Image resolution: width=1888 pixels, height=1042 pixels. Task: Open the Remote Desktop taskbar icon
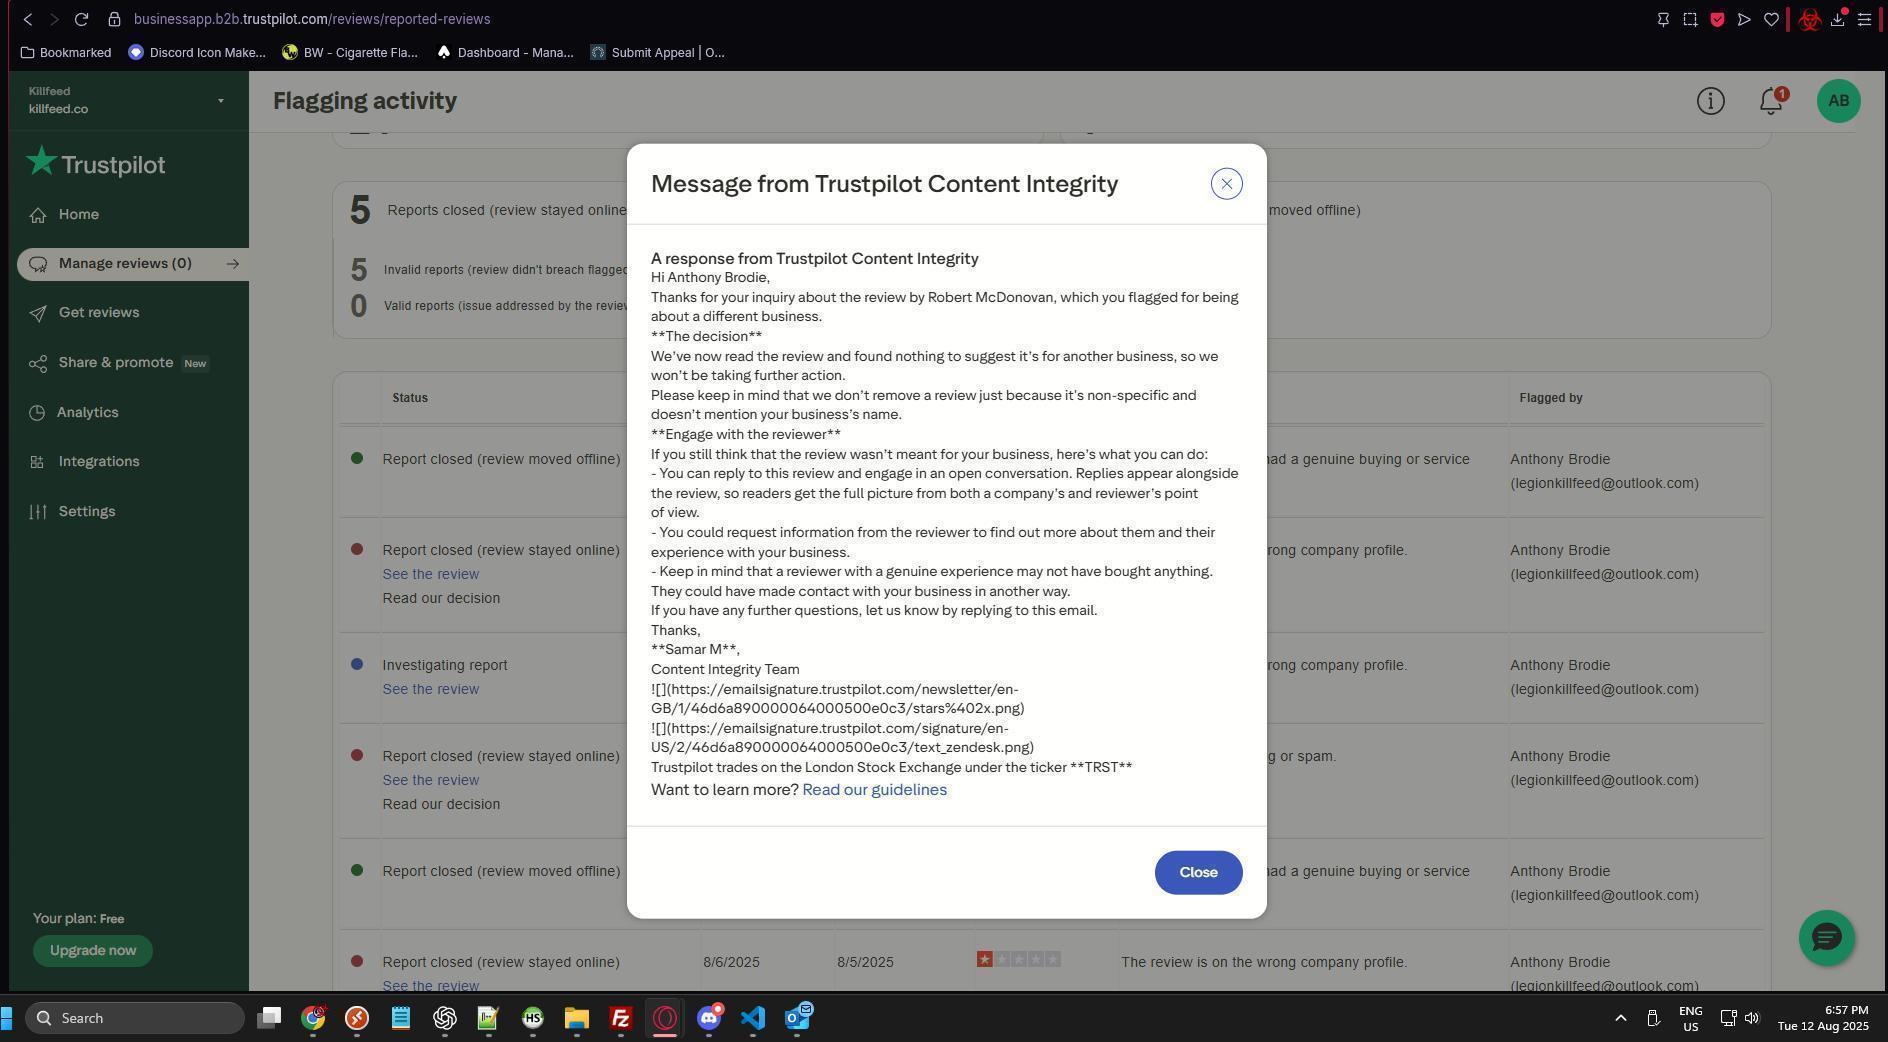pyautogui.click(x=357, y=1018)
